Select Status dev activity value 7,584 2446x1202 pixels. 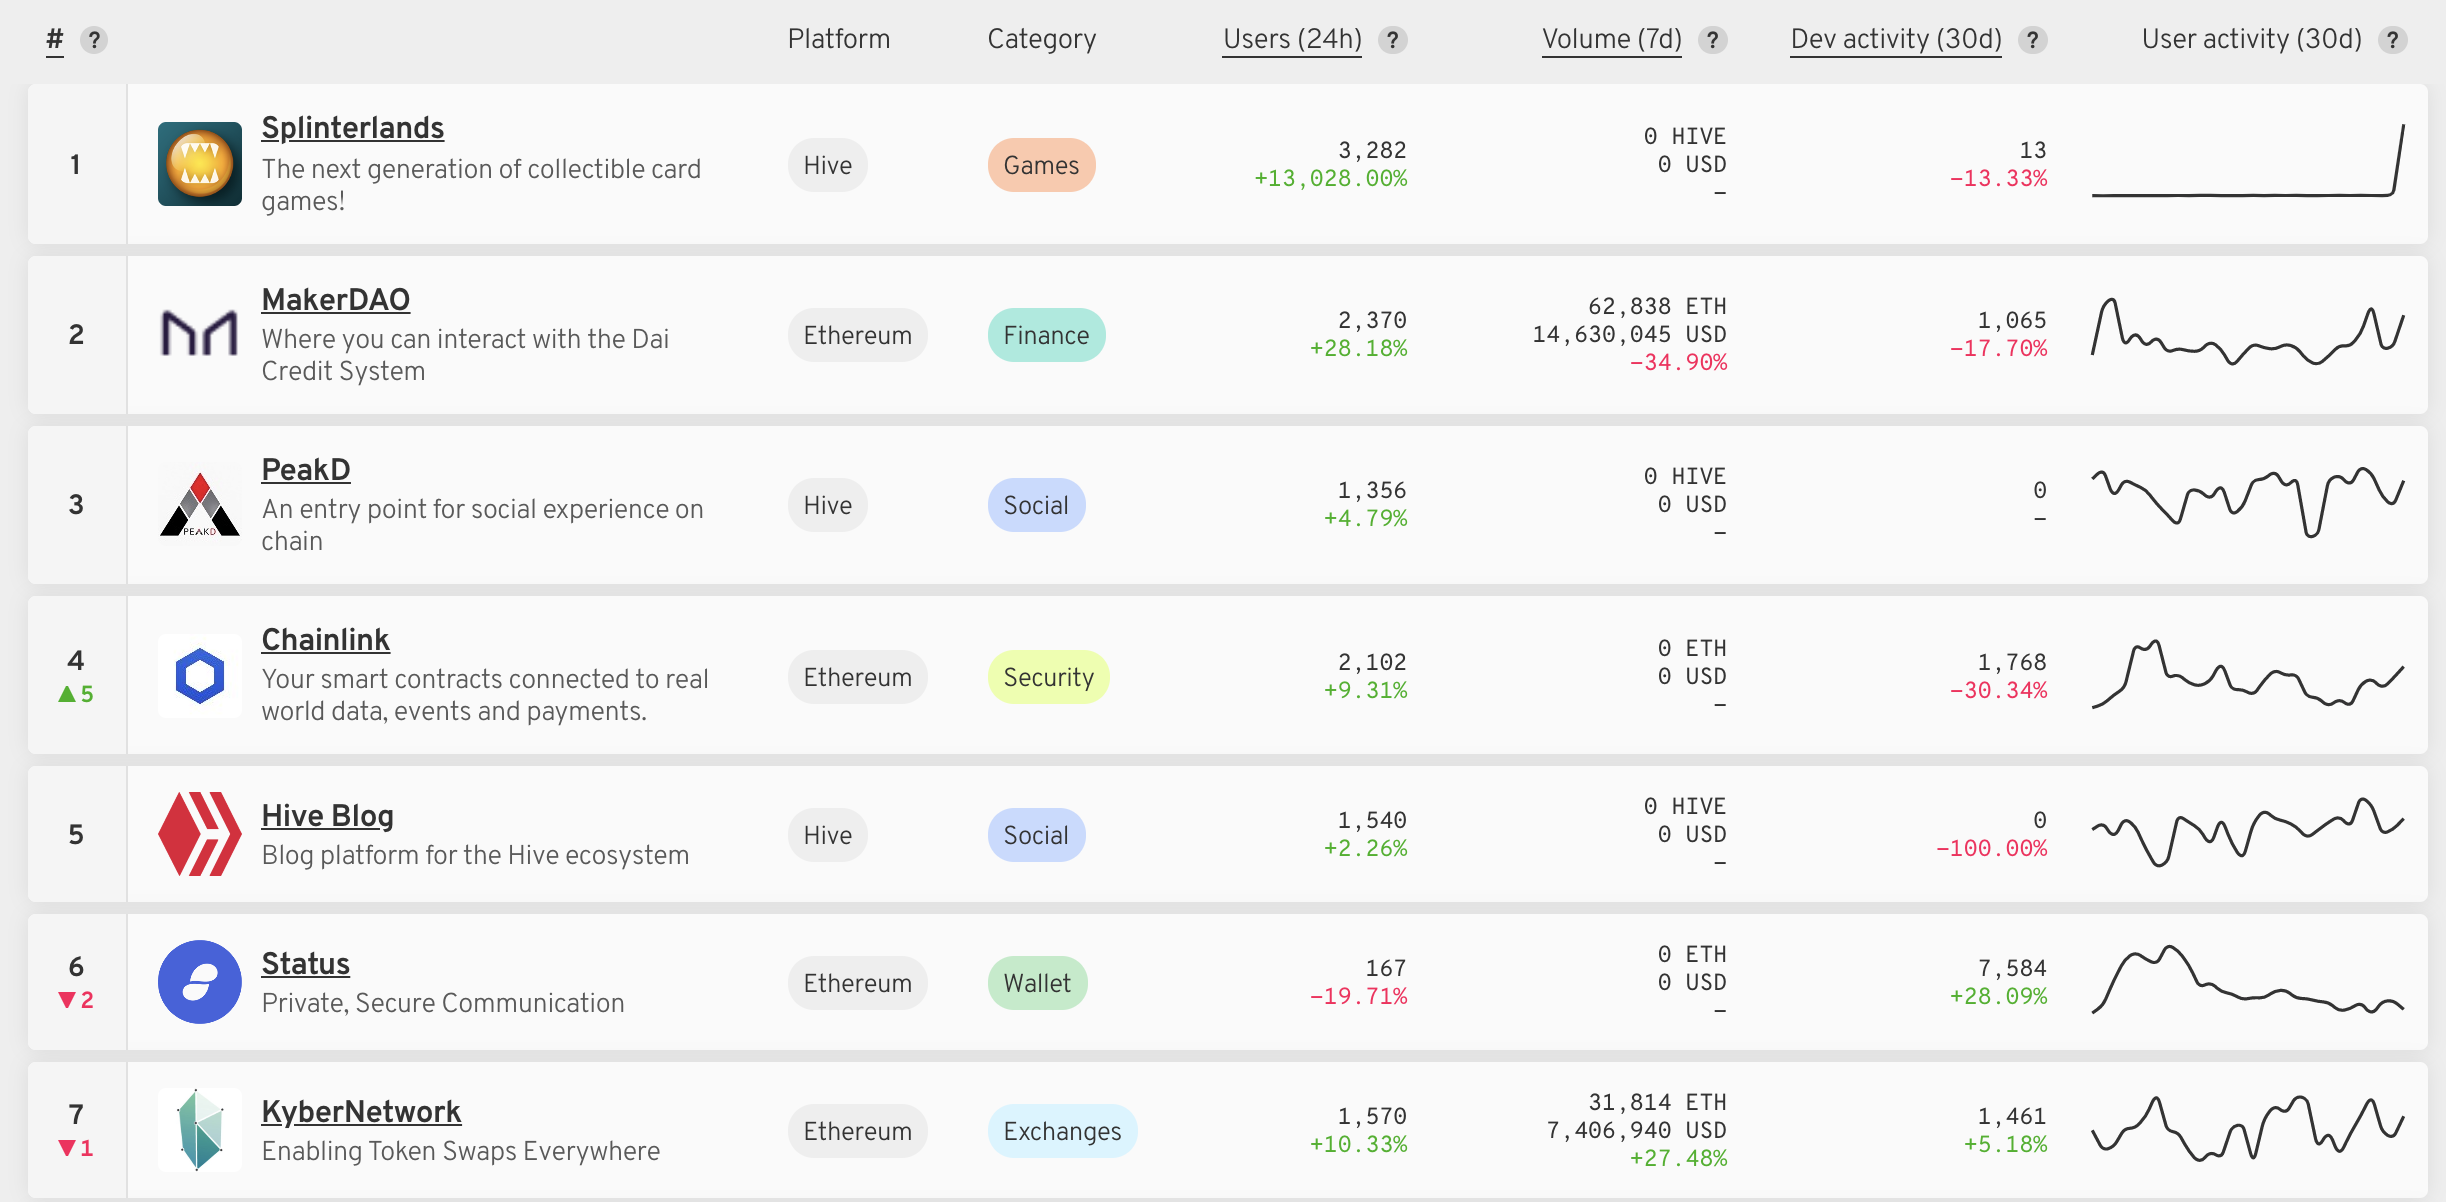tap(2013, 968)
